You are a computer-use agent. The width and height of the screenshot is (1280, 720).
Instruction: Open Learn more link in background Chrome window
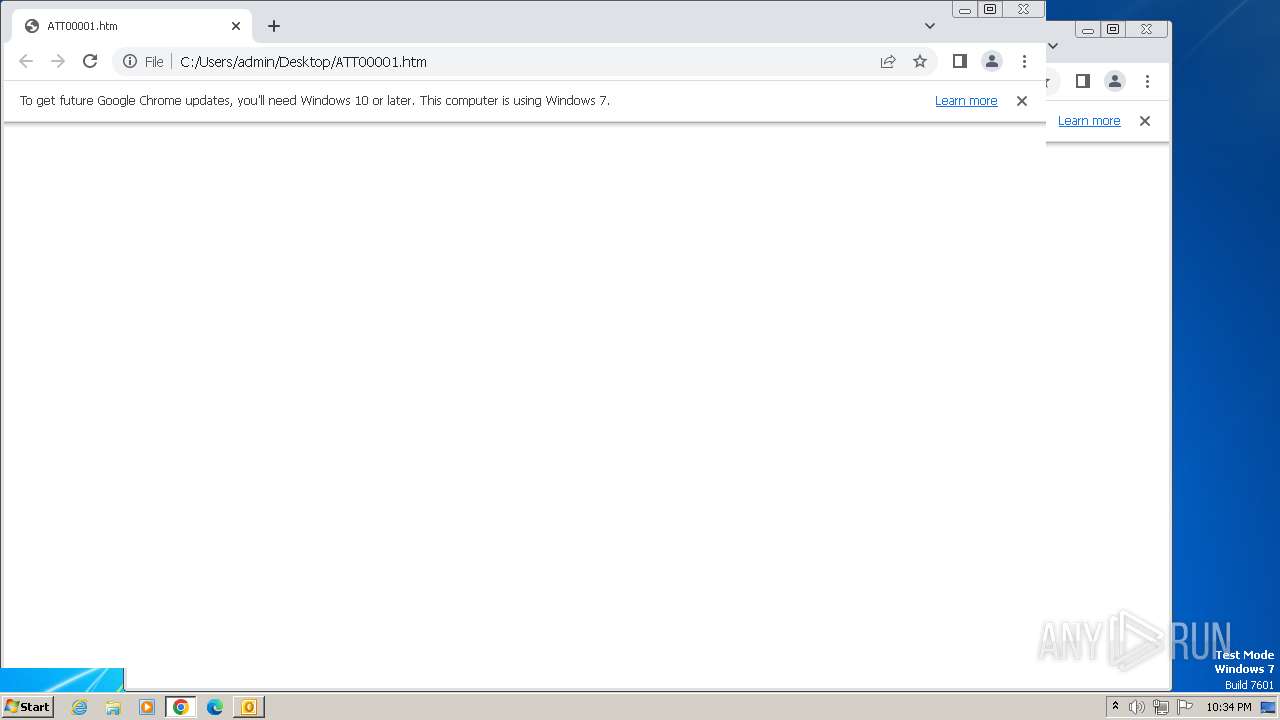point(1089,121)
